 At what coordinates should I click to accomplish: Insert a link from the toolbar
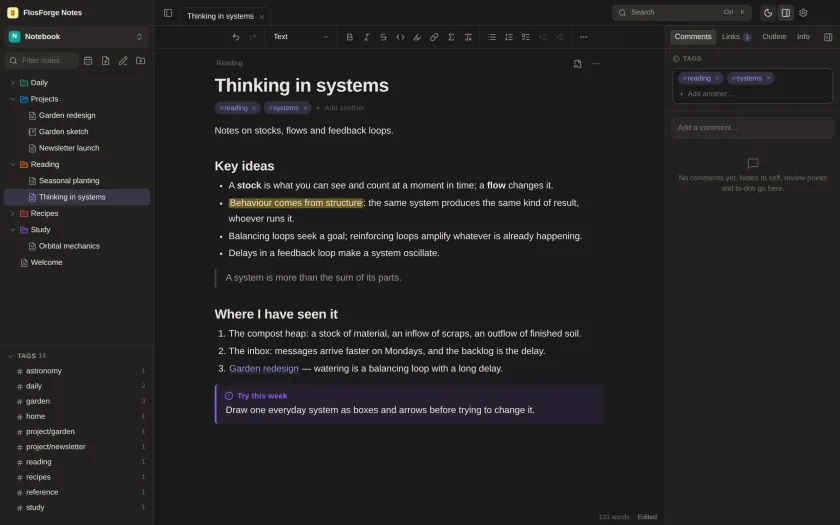[434, 37]
